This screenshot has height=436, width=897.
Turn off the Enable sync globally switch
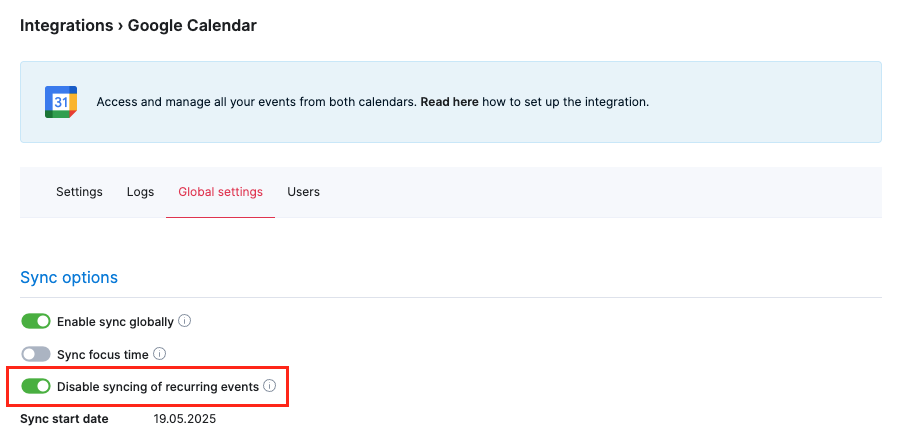(36, 322)
